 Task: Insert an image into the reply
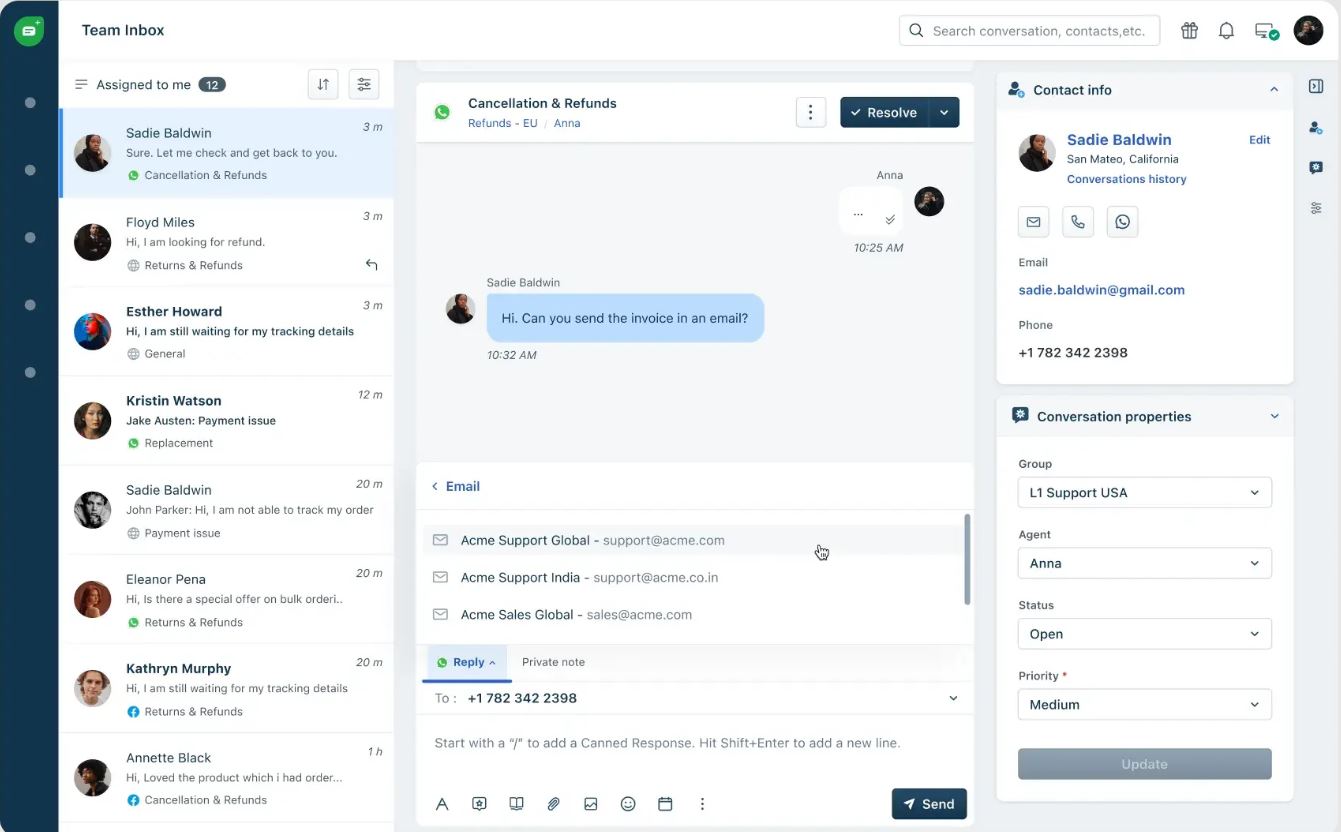point(591,803)
